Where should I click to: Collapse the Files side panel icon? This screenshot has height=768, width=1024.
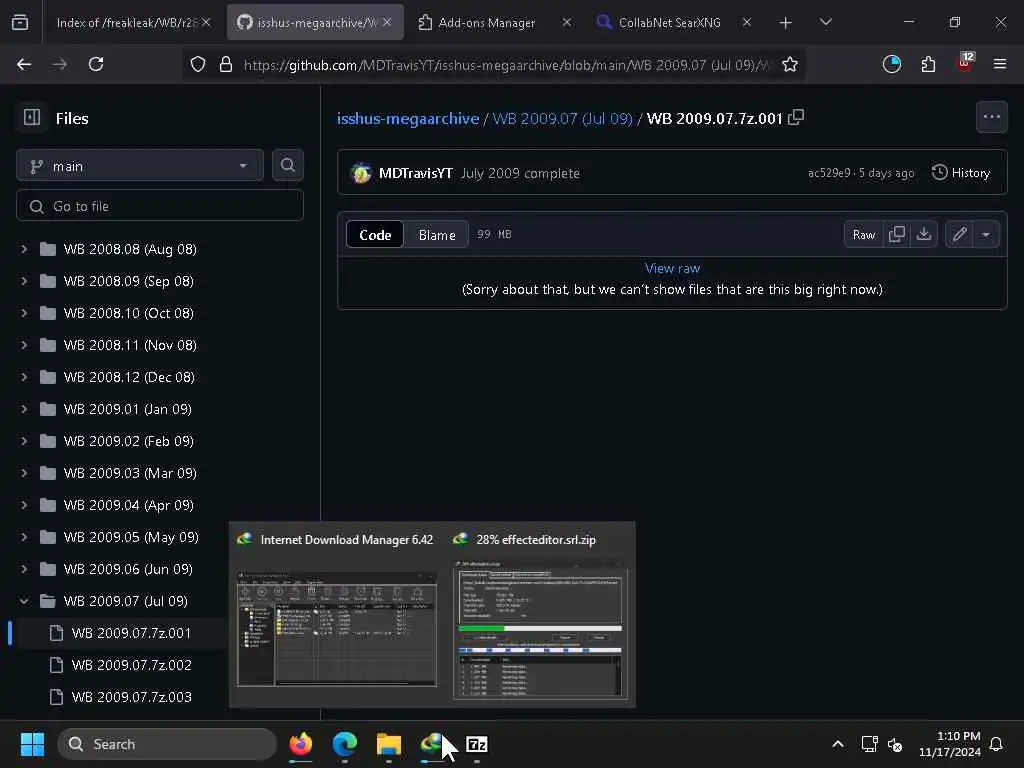32,118
